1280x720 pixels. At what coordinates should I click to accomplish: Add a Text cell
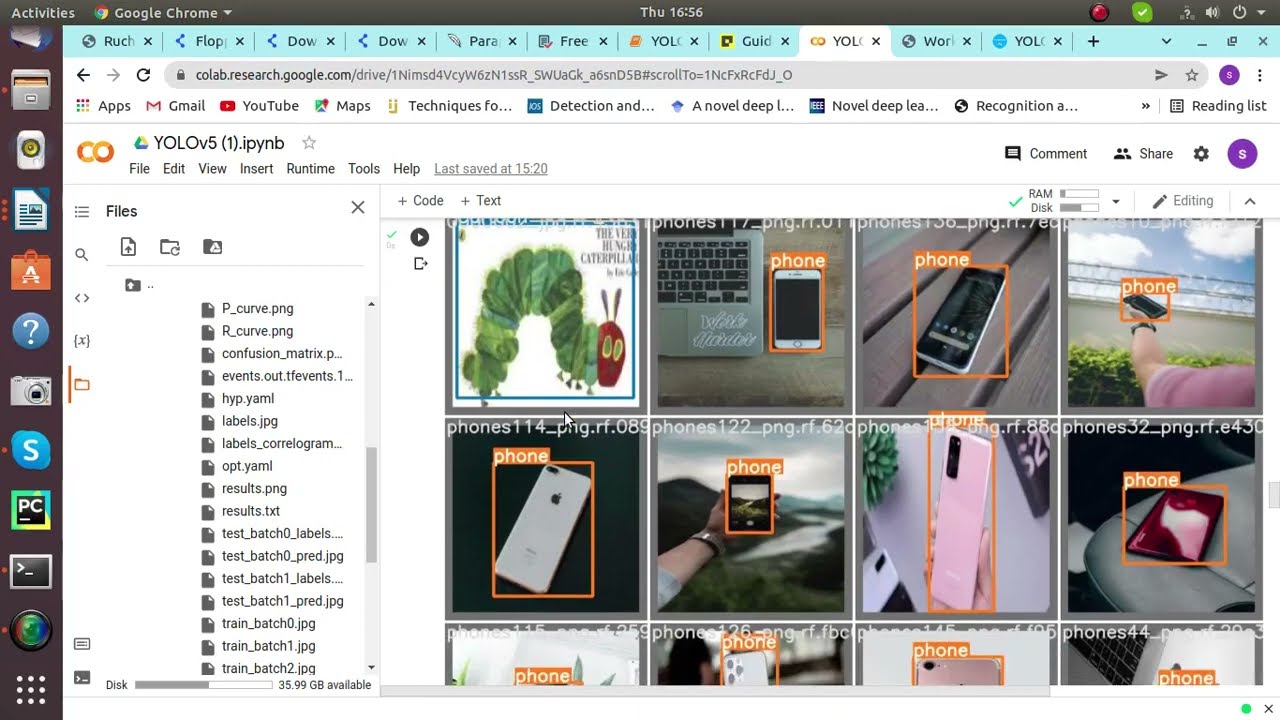pyautogui.click(x=481, y=201)
